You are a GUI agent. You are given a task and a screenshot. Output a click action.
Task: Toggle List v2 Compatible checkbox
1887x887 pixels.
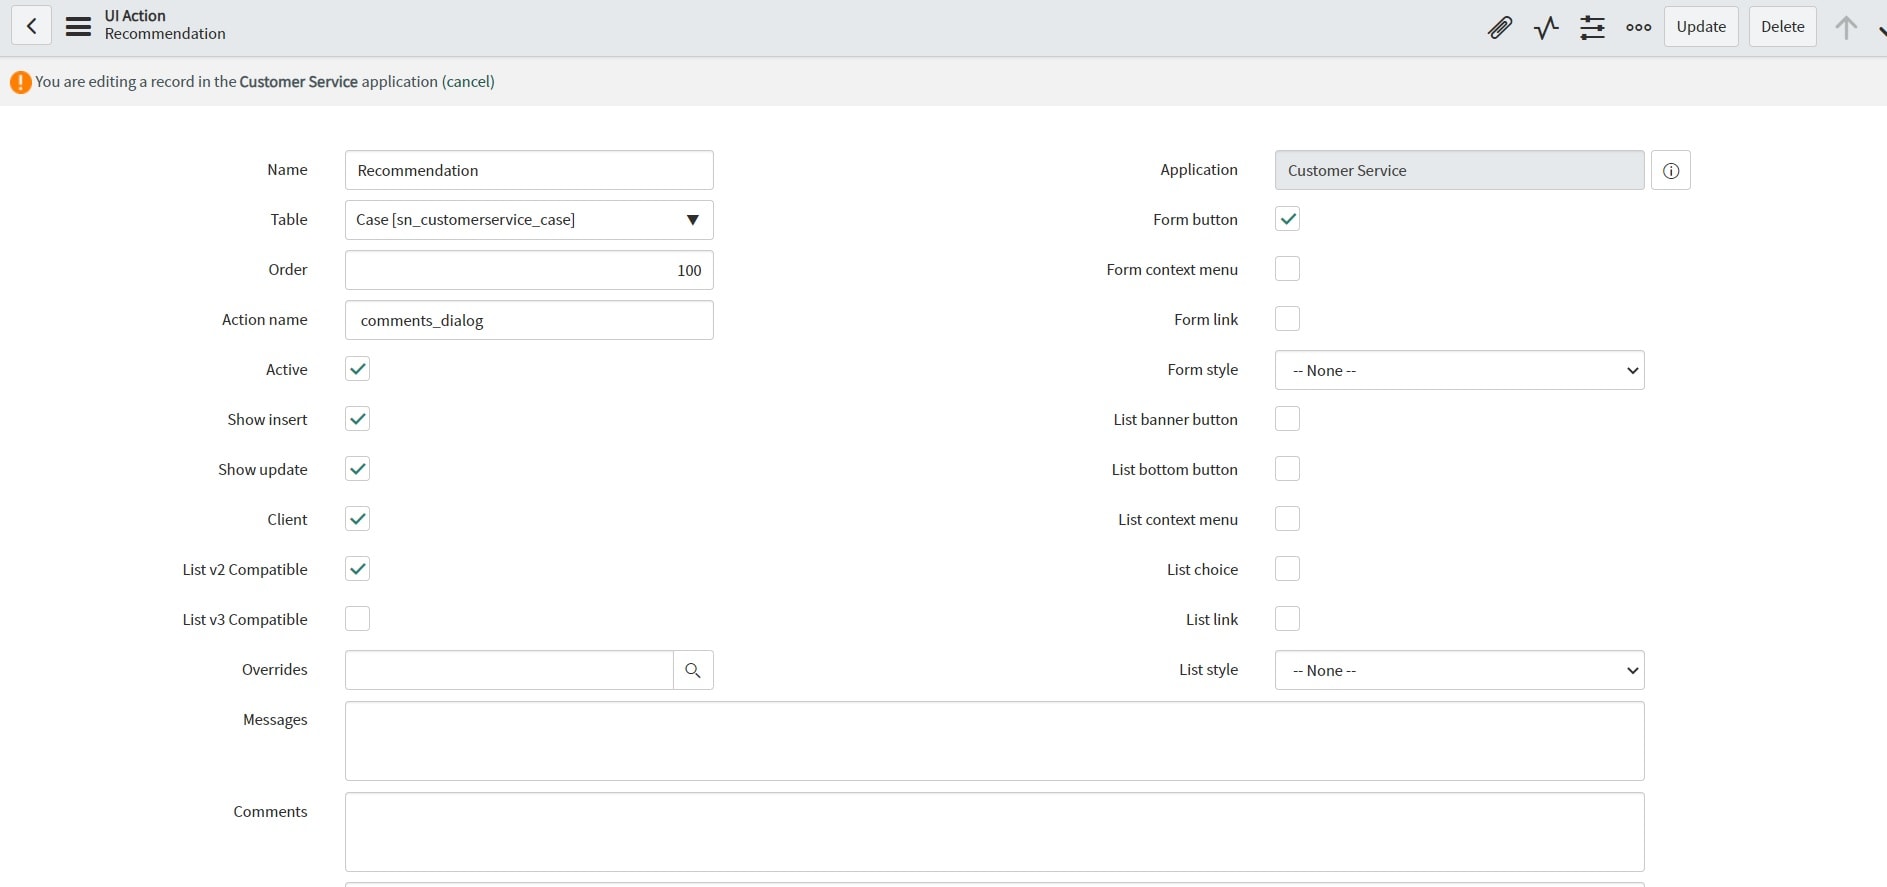tap(357, 569)
